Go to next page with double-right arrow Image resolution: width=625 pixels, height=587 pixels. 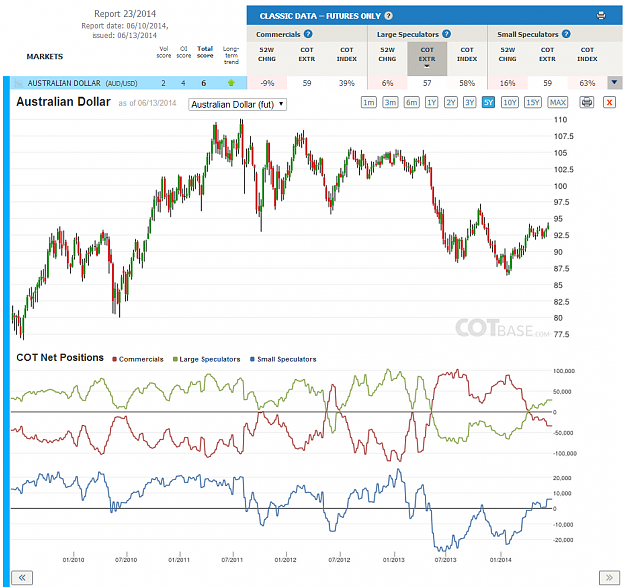click(609, 577)
